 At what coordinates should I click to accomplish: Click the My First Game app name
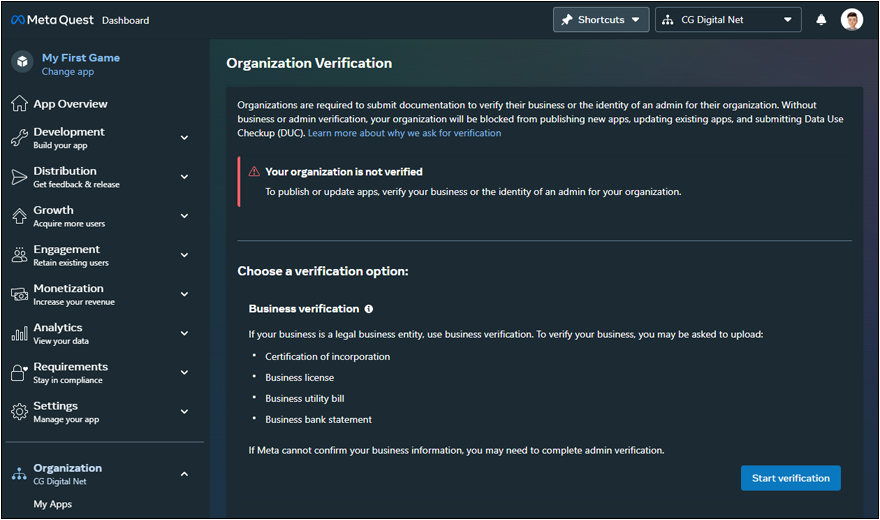tap(80, 58)
